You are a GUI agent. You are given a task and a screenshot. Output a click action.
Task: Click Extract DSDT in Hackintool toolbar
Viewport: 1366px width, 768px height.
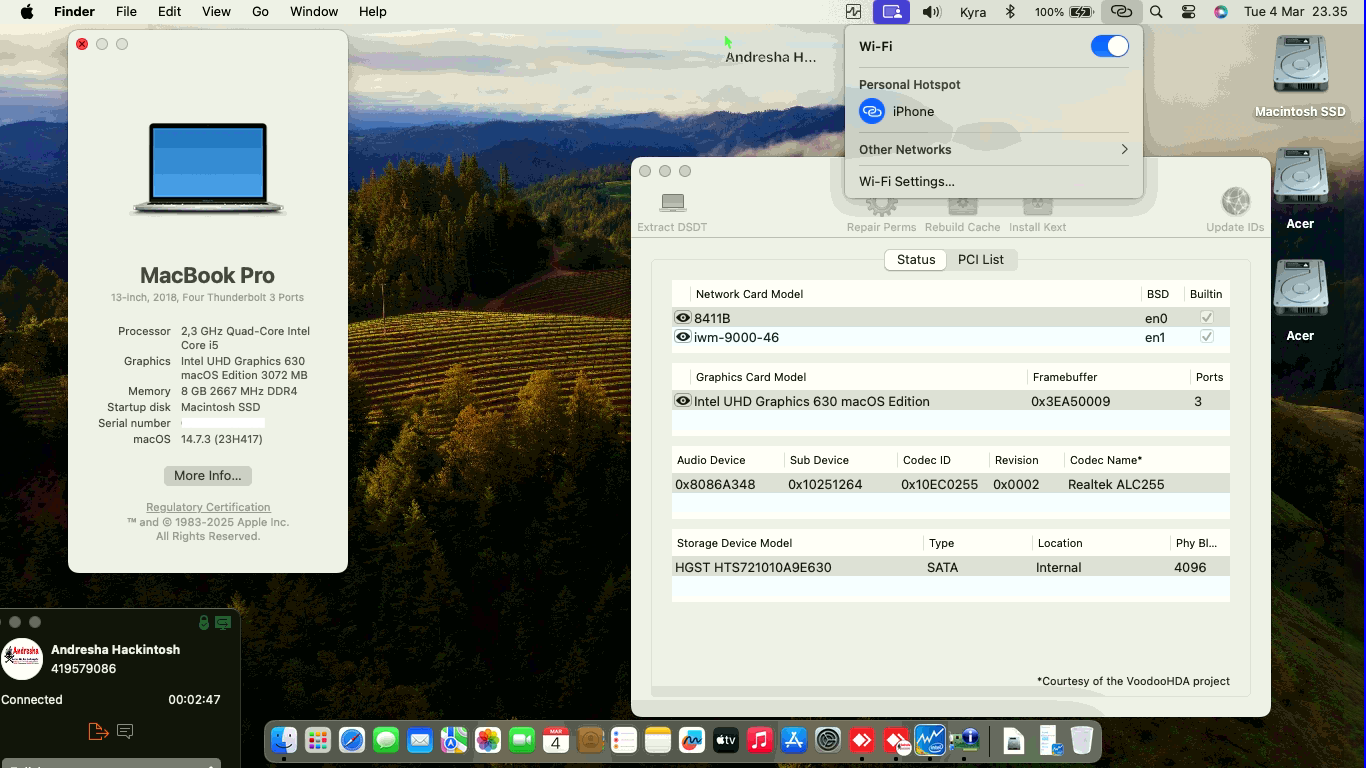coord(671,206)
